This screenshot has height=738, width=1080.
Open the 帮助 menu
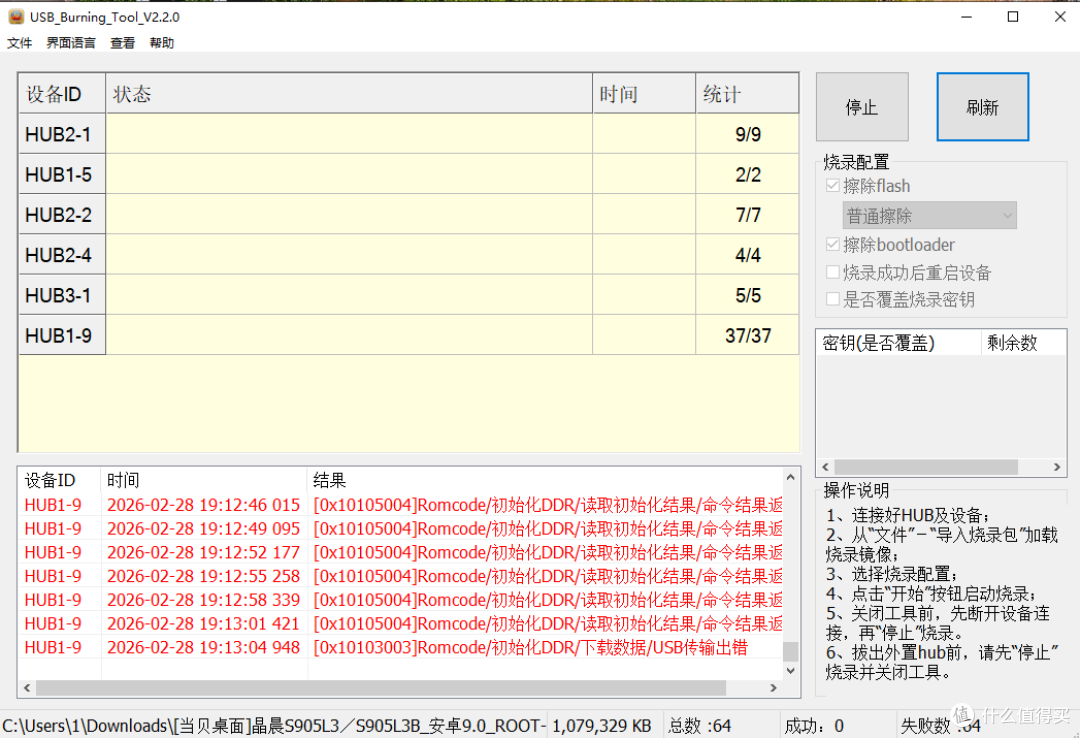tap(162, 43)
